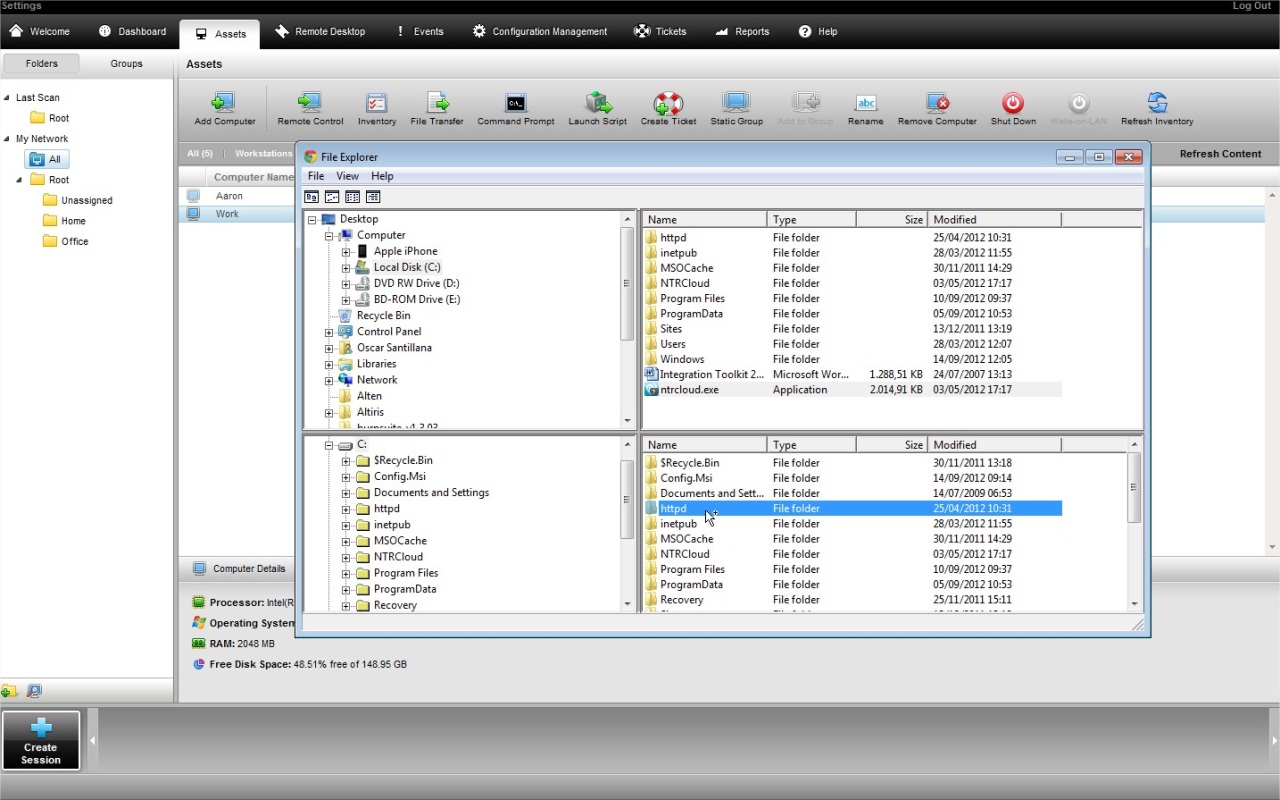
Task: Collapse the Computer tree node
Action: pos(329,235)
